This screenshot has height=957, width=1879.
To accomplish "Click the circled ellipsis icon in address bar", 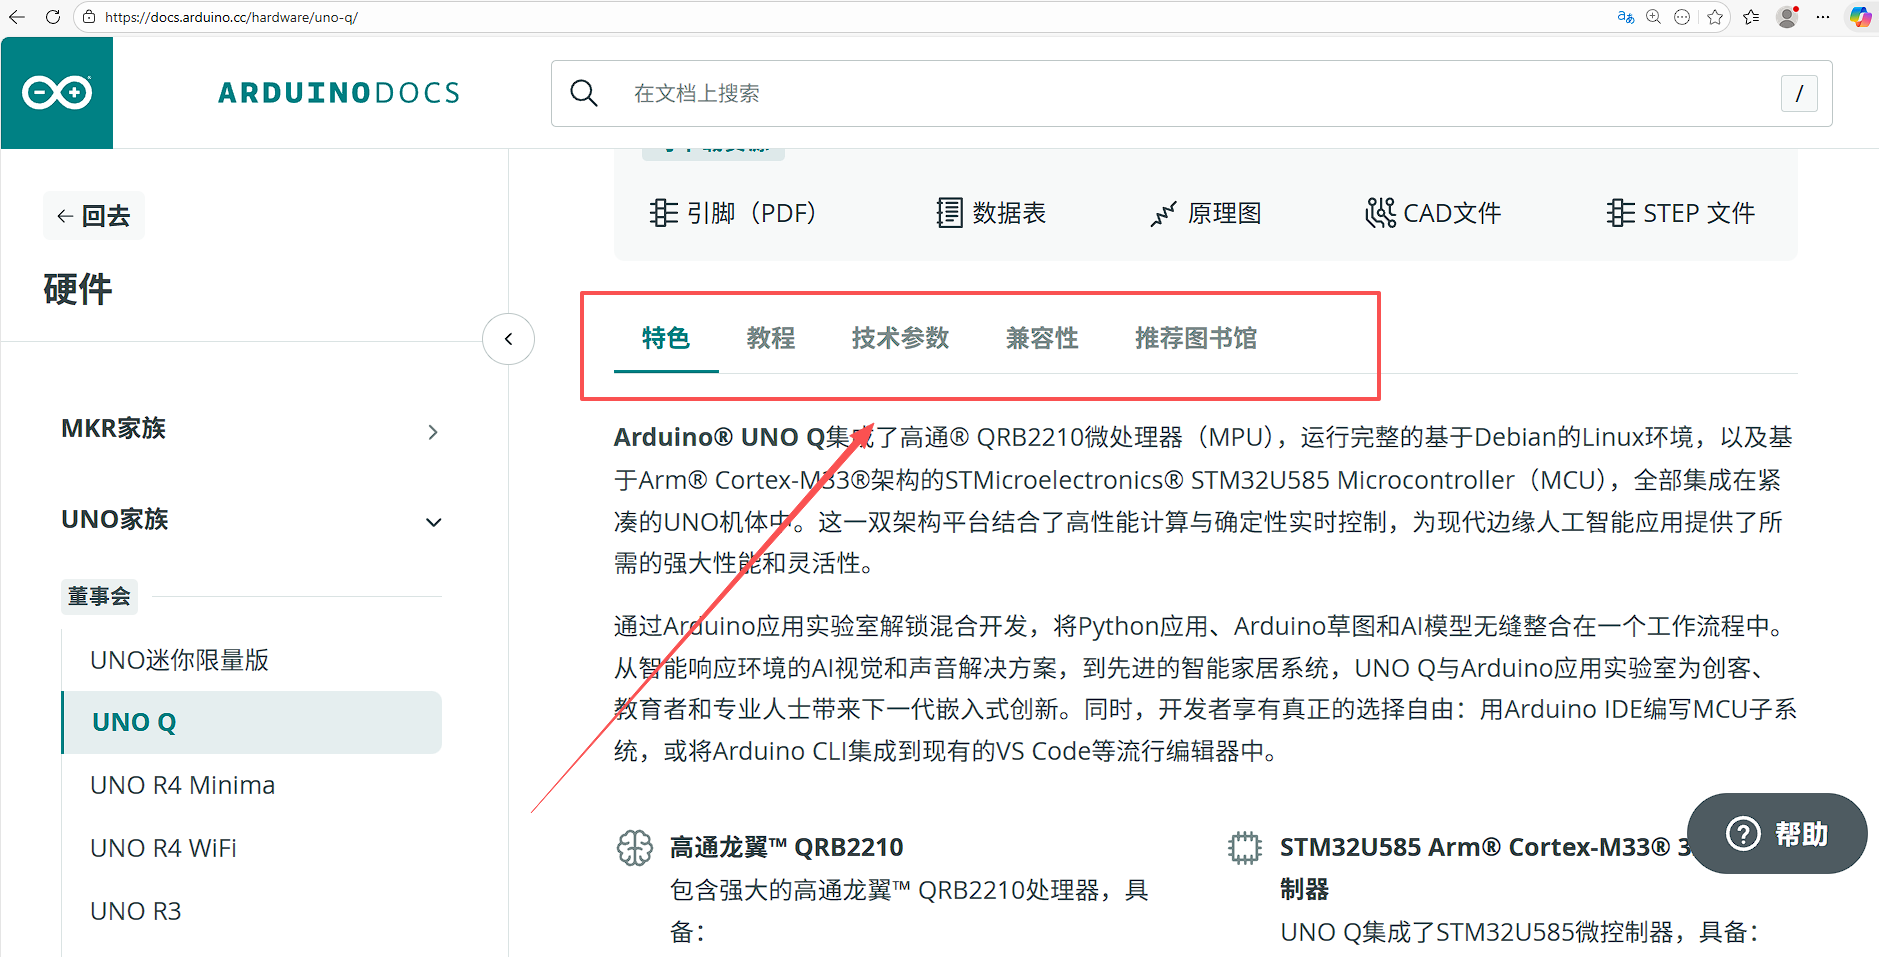I will [x=1682, y=17].
